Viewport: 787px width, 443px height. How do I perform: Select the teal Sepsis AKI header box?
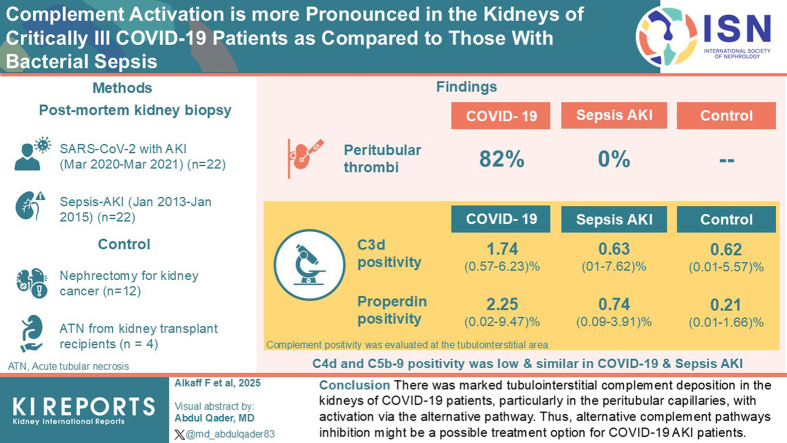[614, 219]
